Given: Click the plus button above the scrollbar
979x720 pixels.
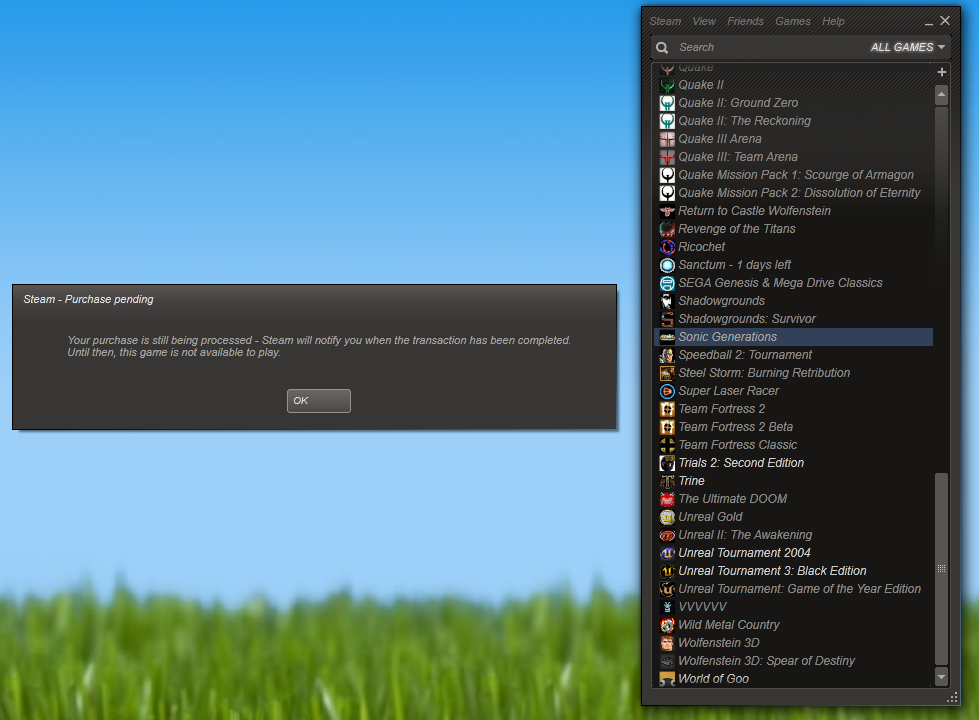Looking at the screenshot, I should click(x=942, y=72).
